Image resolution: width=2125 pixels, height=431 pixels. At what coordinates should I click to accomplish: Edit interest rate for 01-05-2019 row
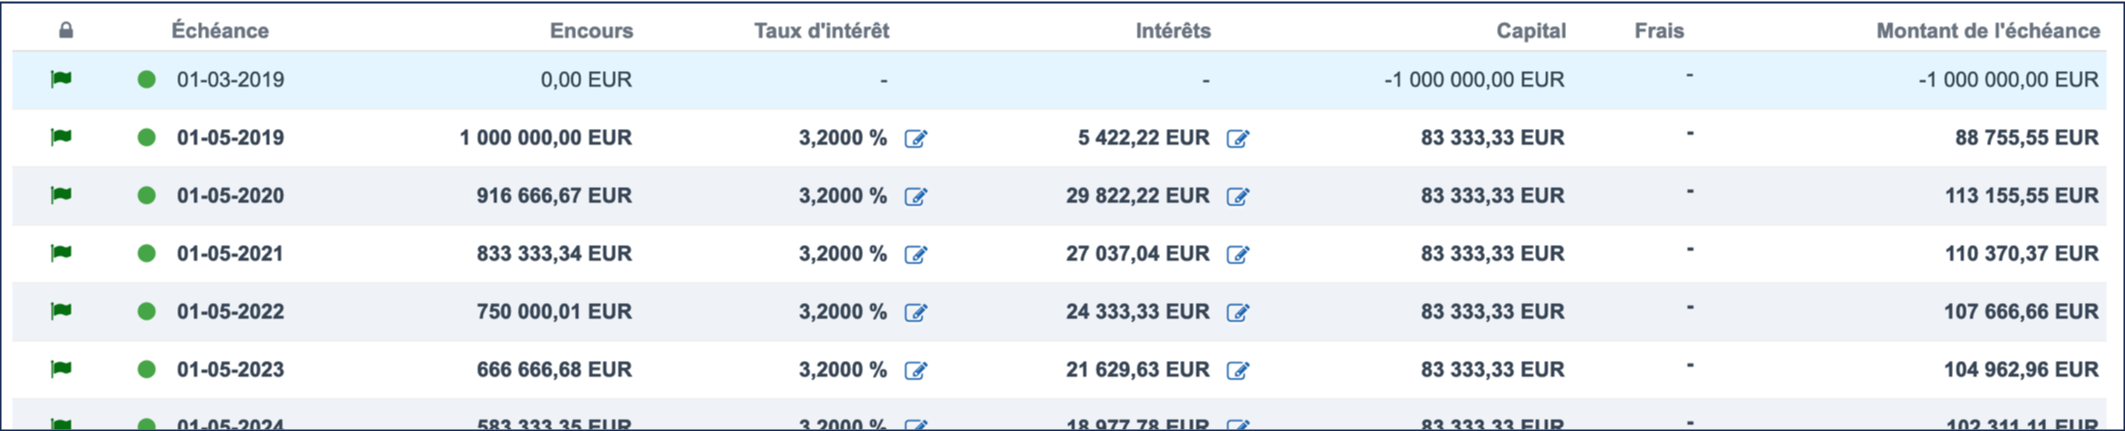pos(915,138)
